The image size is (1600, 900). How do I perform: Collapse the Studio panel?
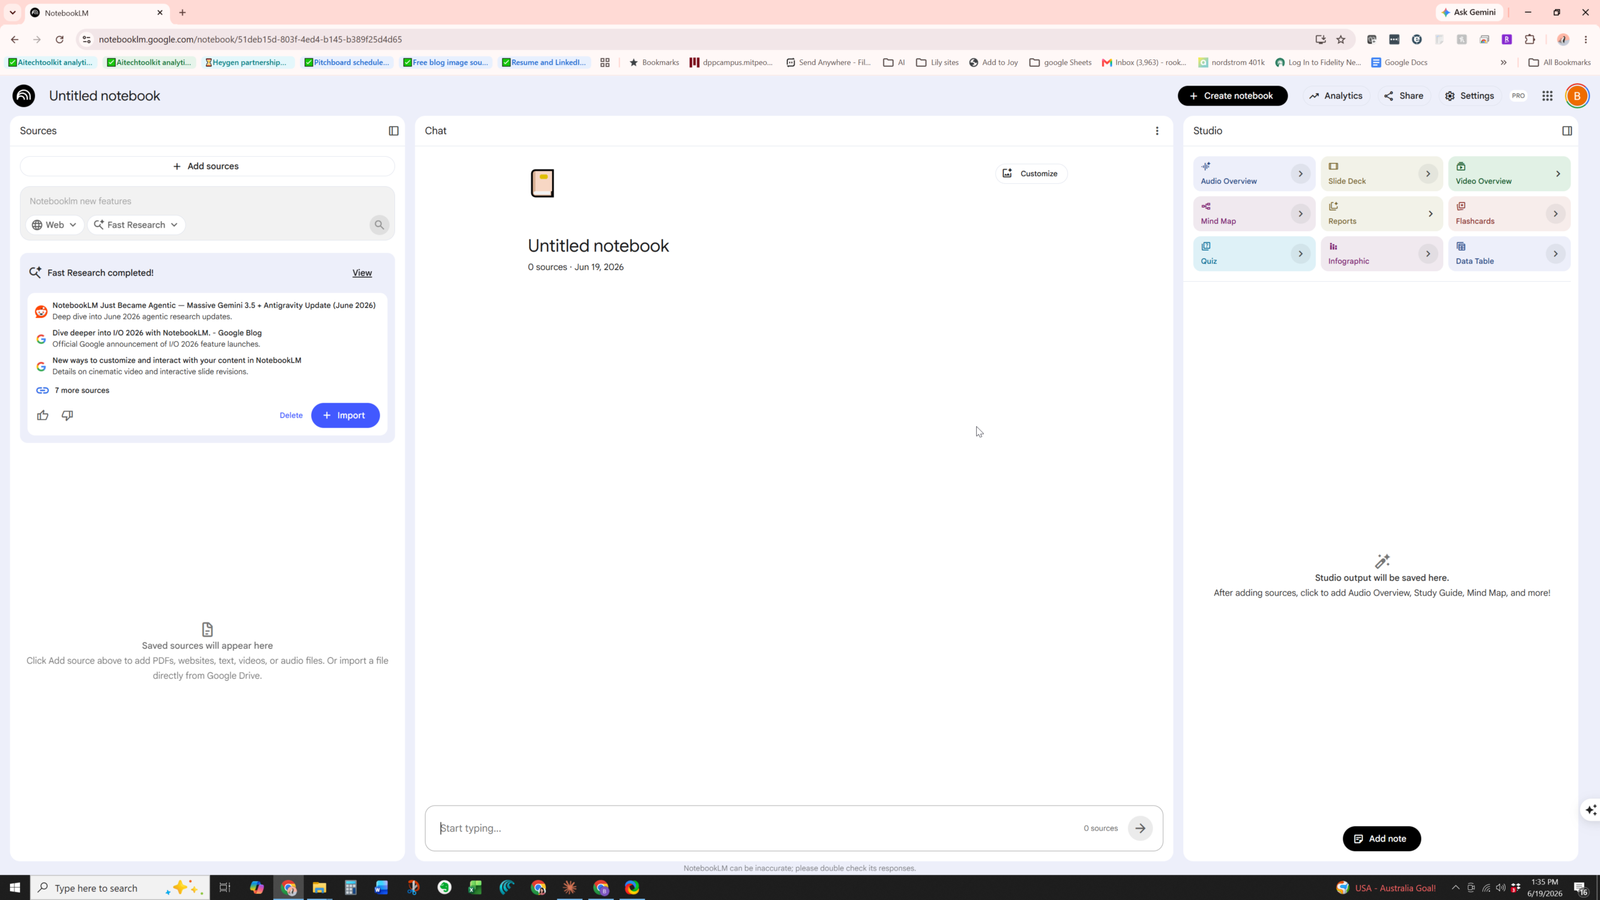click(1567, 131)
